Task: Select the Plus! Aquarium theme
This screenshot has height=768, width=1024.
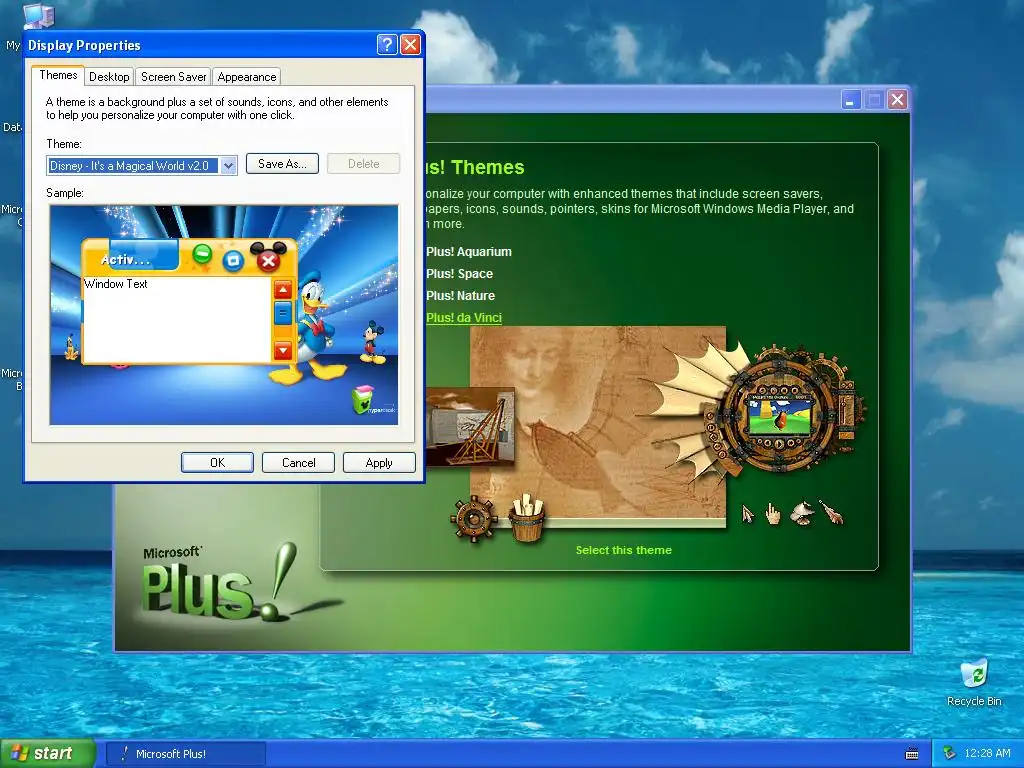Action: point(469,251)
